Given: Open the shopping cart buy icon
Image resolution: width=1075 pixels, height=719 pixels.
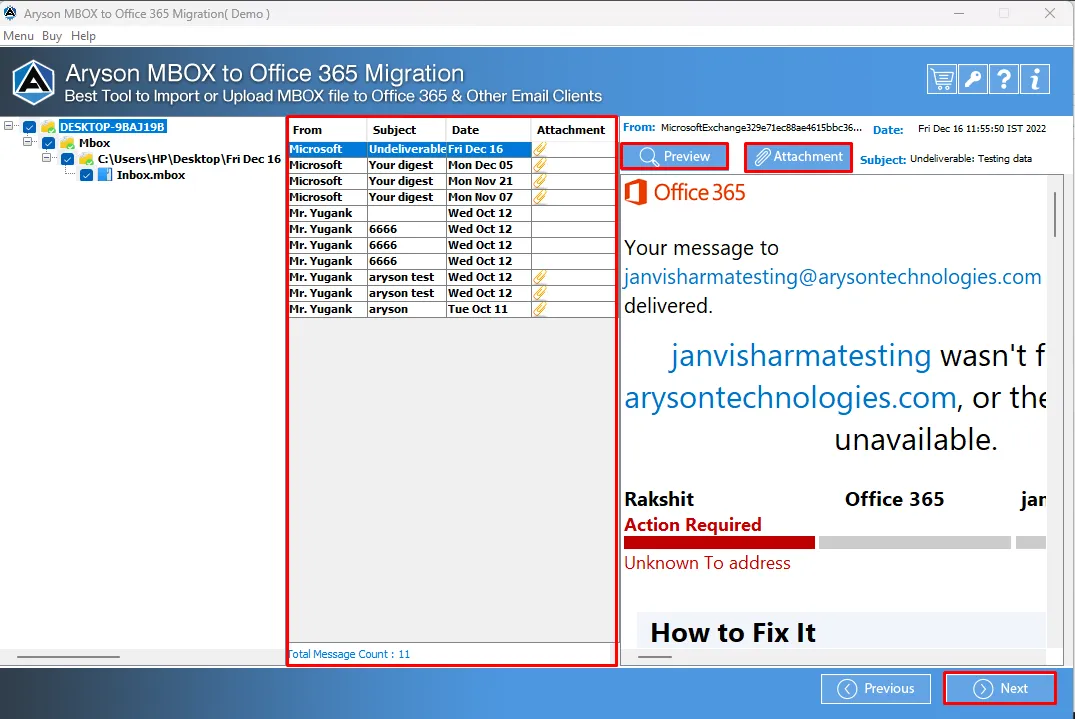Looking at the screenshot, I should (941, 80).
